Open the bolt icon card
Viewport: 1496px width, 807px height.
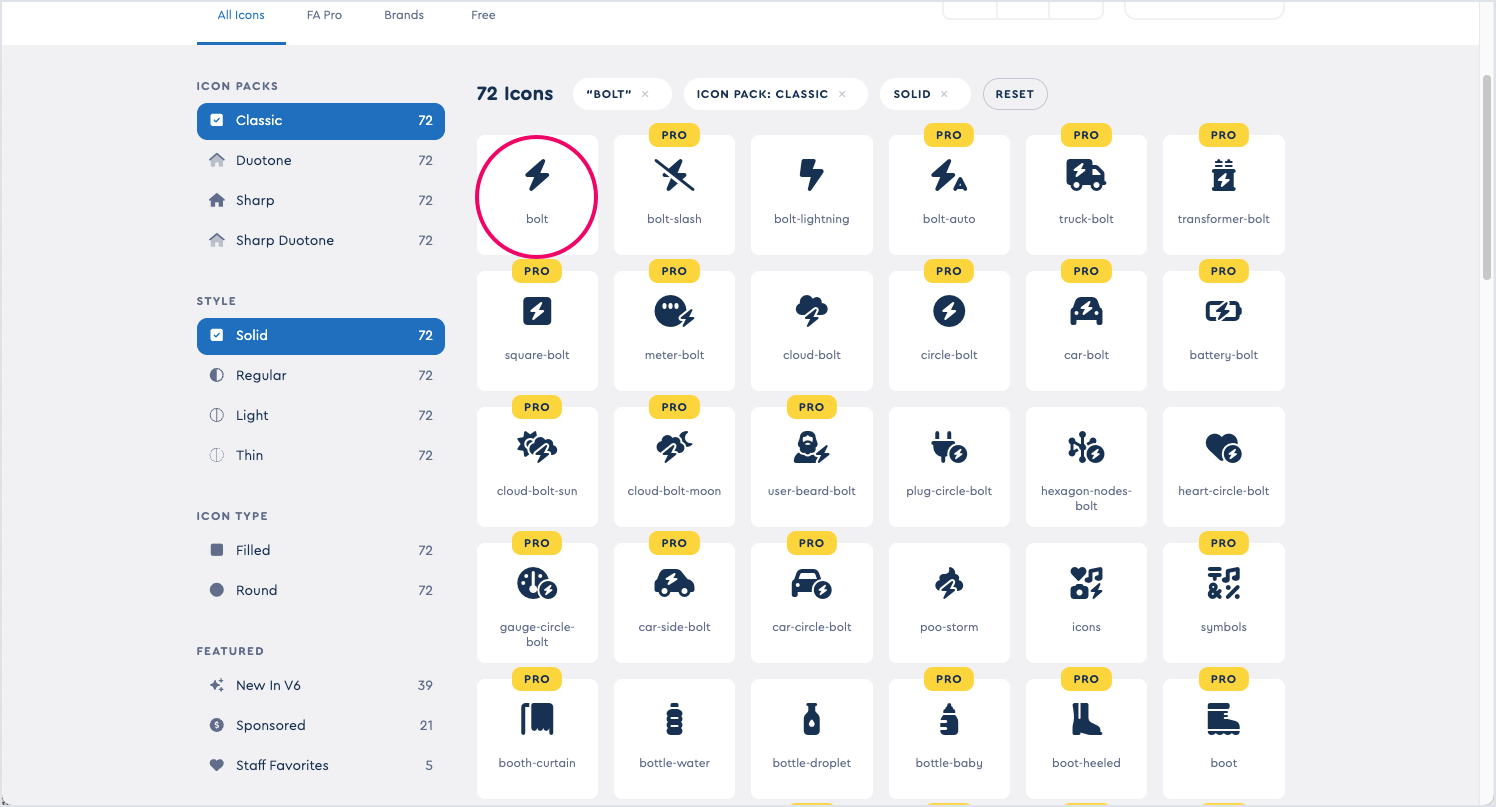click(x=537, y=194)
